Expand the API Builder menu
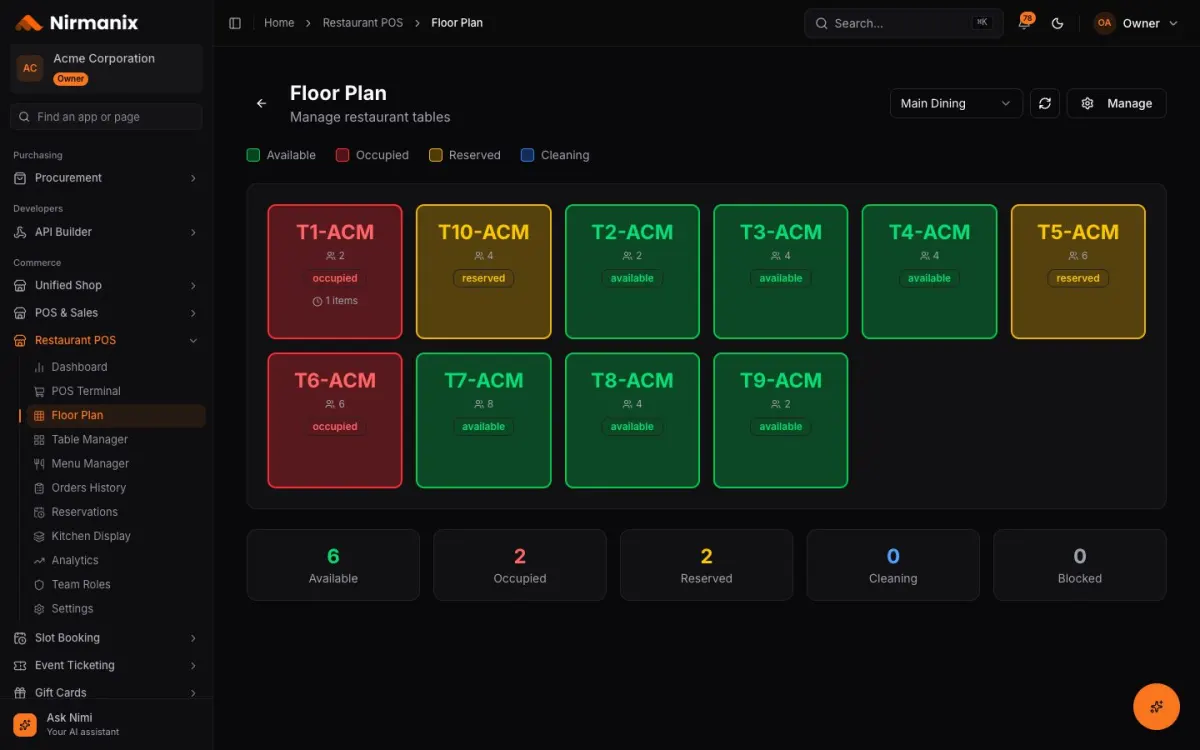This screenshot has width=1200, height=750. (106, 232)
